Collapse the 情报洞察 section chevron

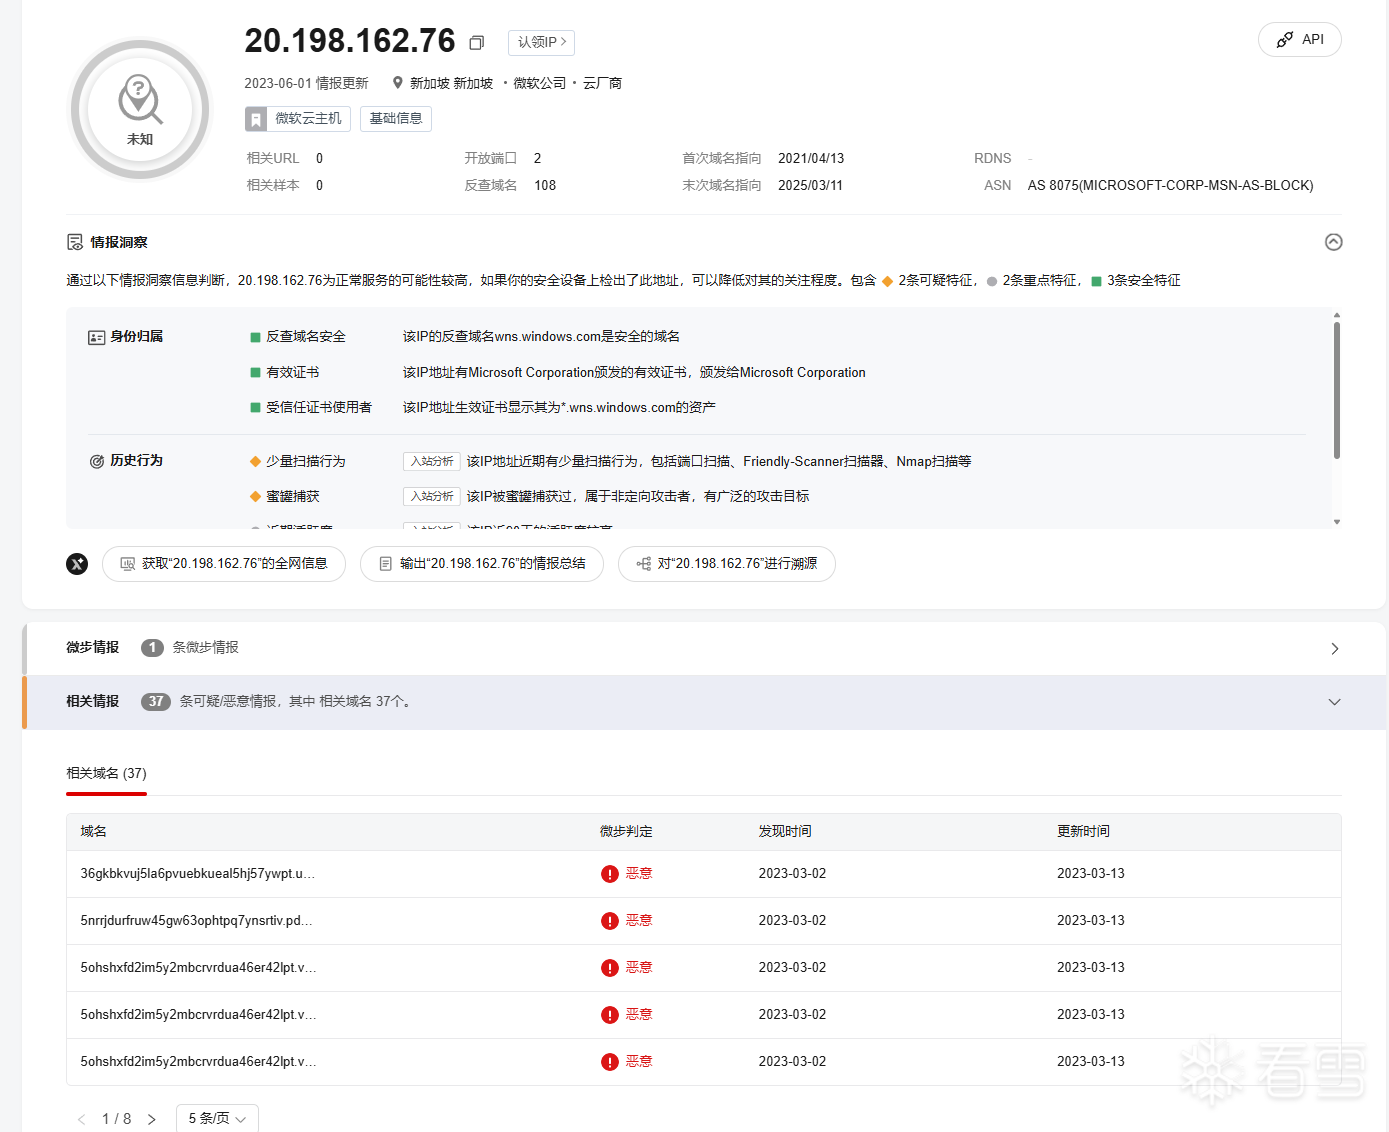click(x=1333, y=242)
